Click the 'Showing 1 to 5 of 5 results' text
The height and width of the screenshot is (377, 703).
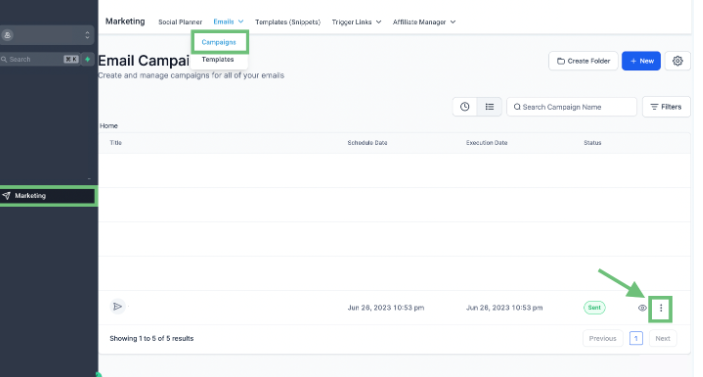click(152, 338)
